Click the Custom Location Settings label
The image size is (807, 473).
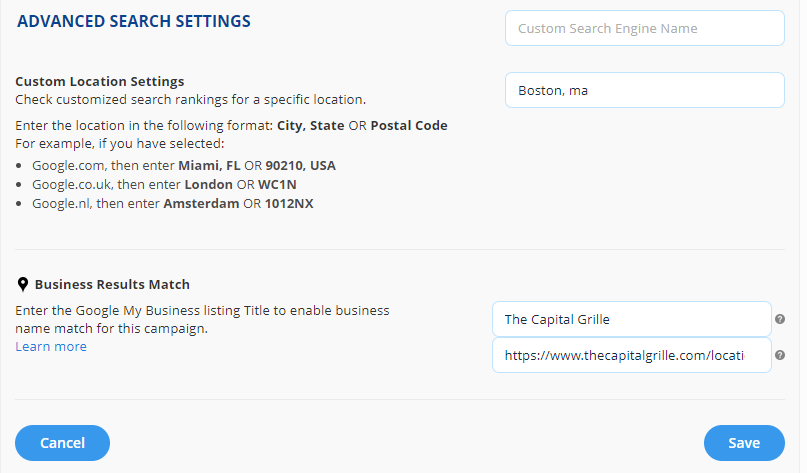[100, 82]
